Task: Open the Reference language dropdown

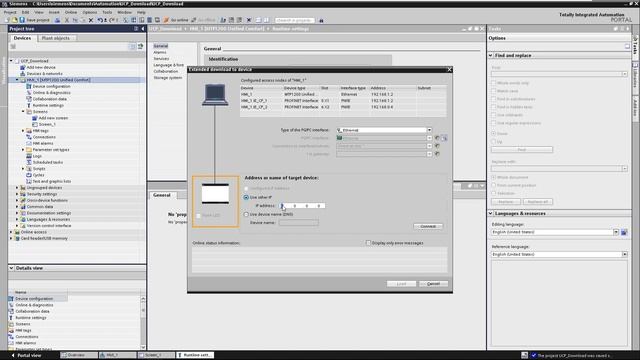Action: click(624, 254)
